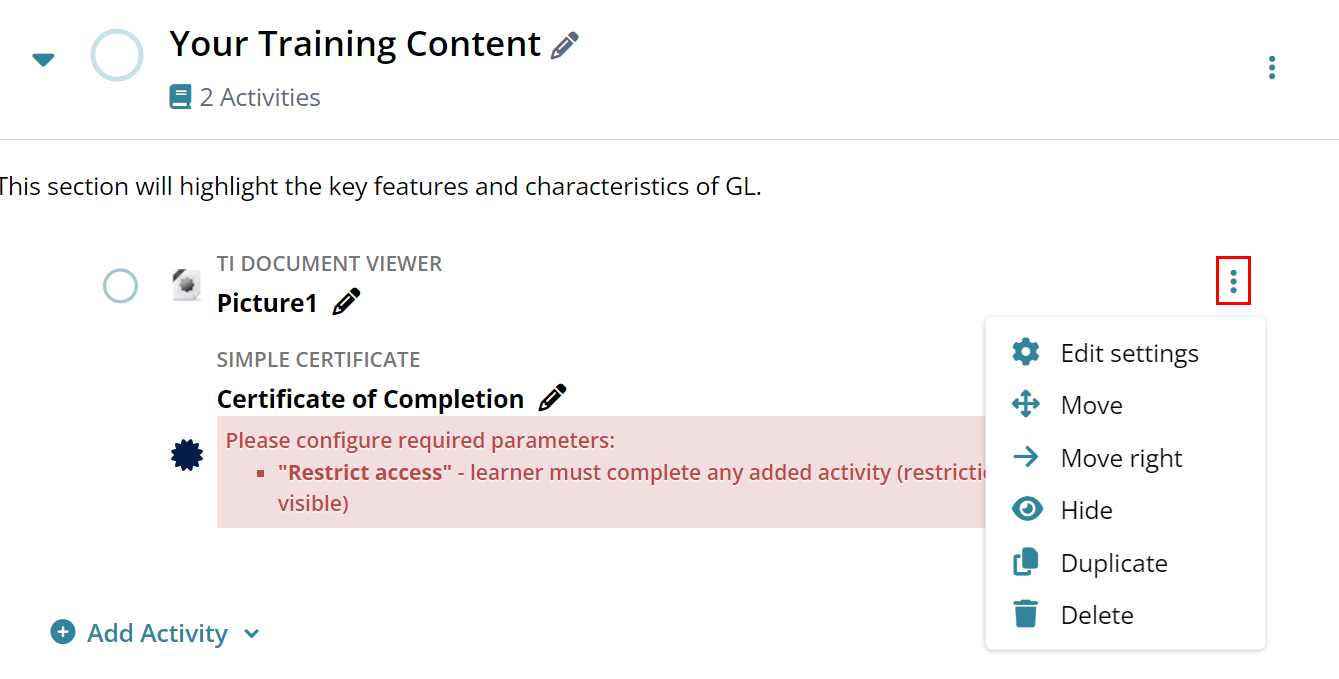Collapse the Your Training Content section
1339x679 pixels.
pyautogui.click(x=43, y=60)
